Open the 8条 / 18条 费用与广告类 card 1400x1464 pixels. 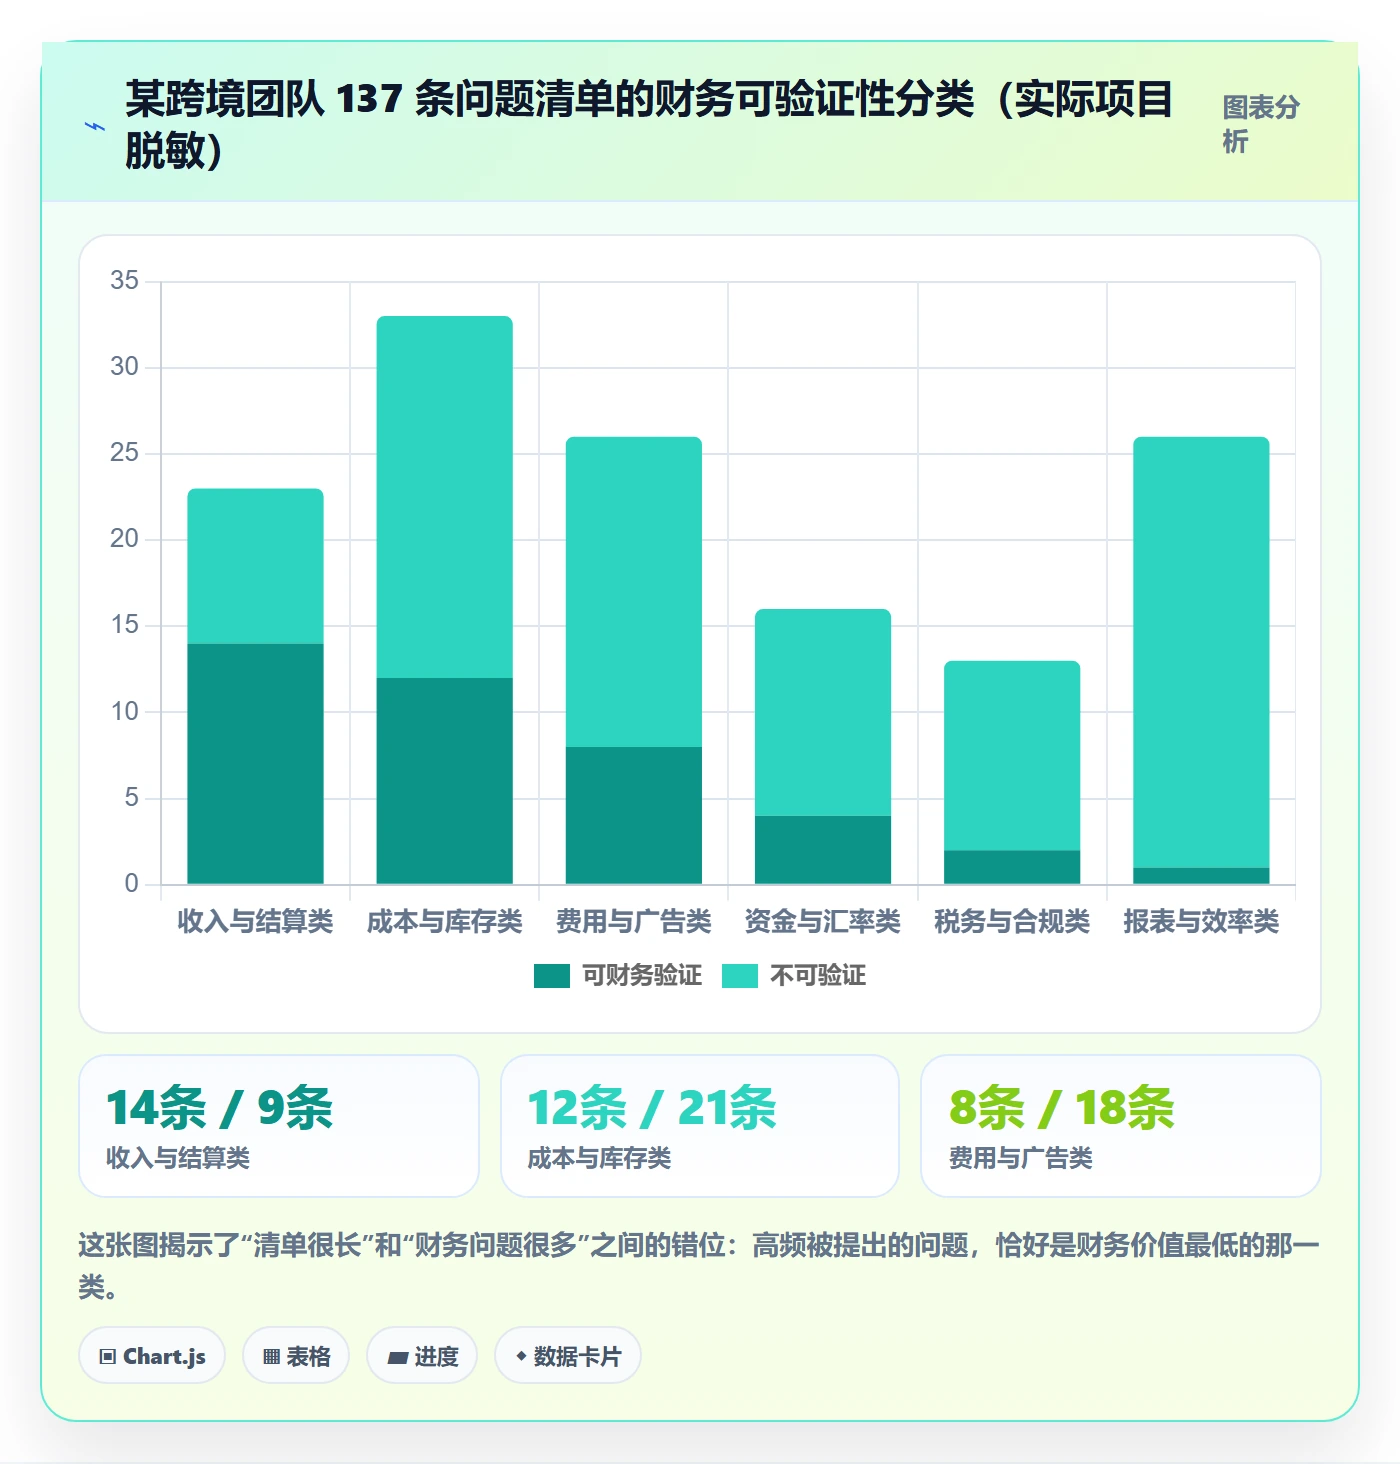1121,1126
